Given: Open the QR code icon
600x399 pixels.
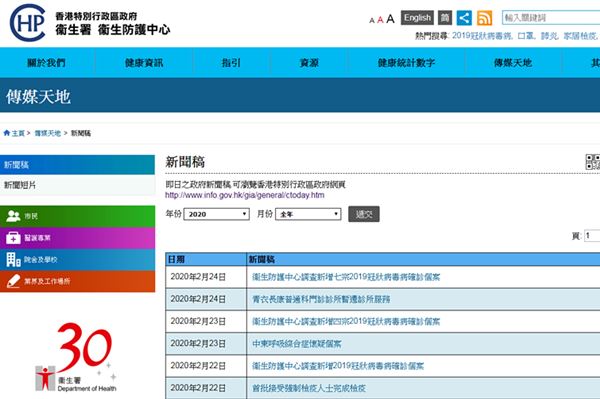Looking at the screenshot, I should click(x=593, y=162).
